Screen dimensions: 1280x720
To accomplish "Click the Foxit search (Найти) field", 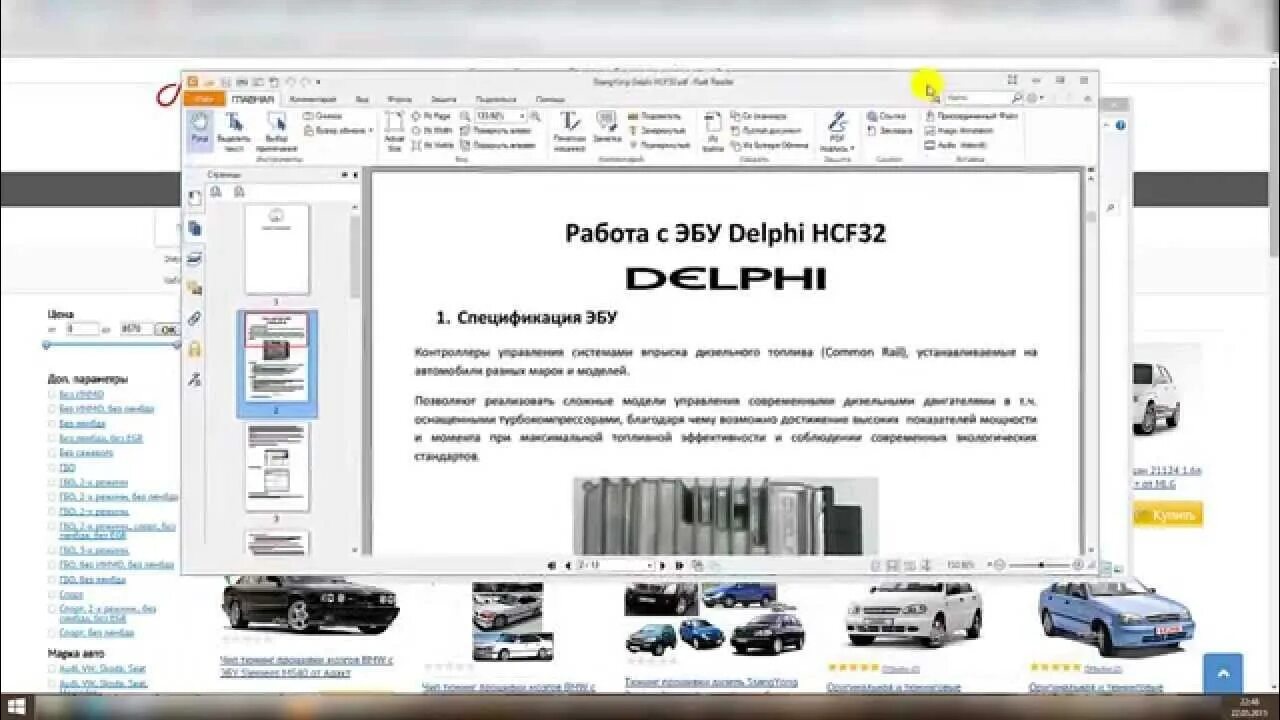I will click(x=977, y=98).
